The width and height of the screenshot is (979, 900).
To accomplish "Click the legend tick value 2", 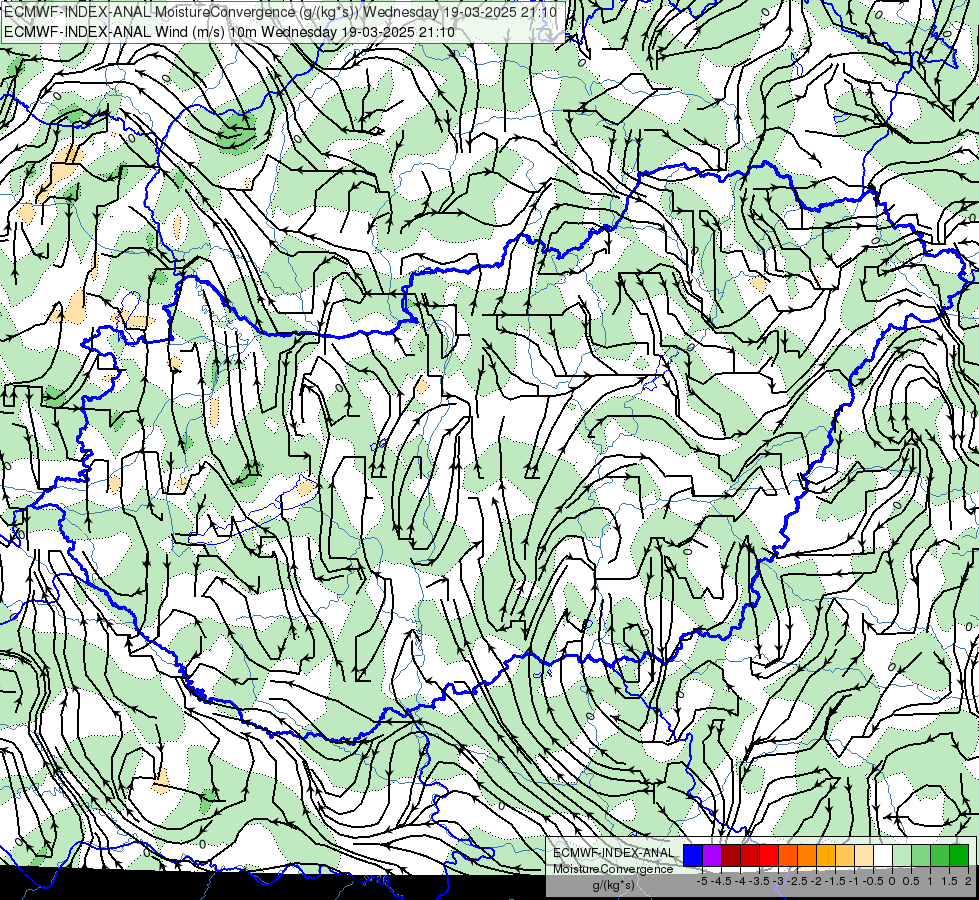I will tap(968, 881).
